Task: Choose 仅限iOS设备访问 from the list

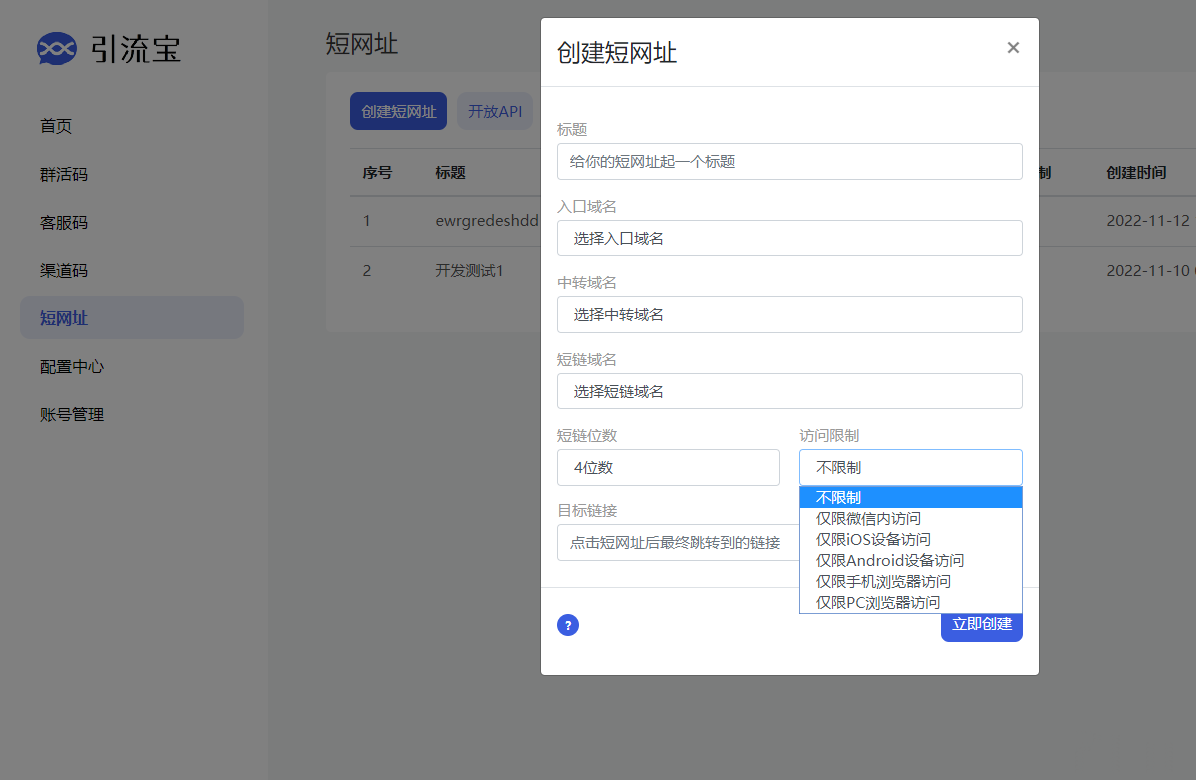Action: click(873, 539)
